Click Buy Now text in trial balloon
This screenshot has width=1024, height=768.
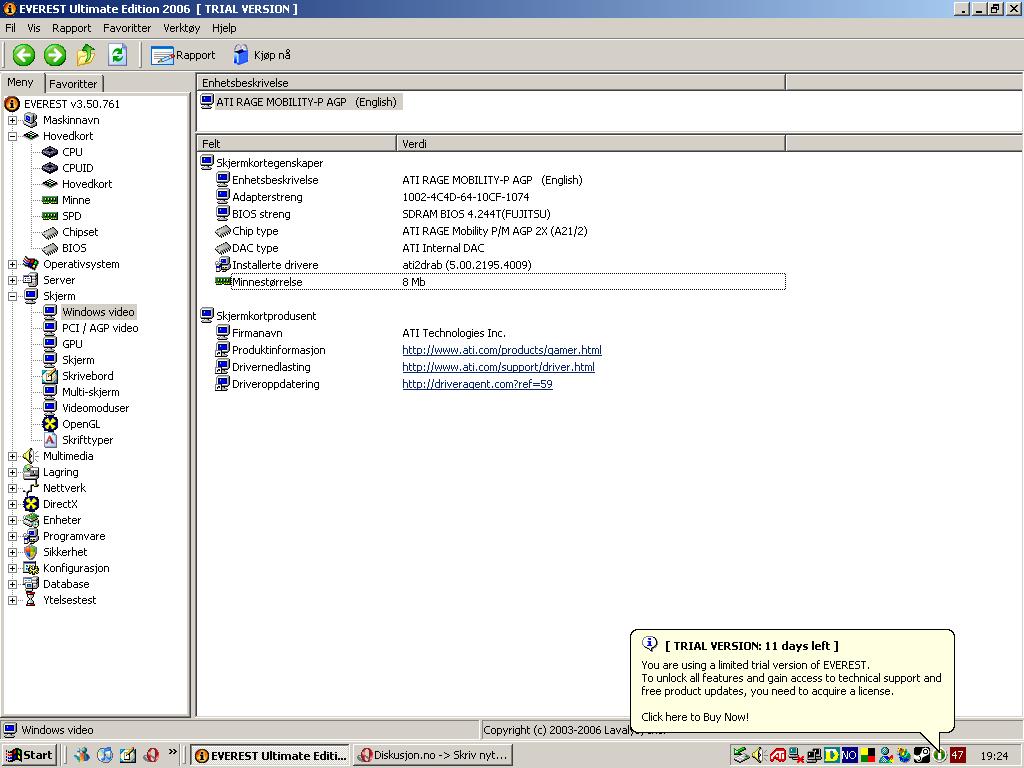click(x=695, y=717)
